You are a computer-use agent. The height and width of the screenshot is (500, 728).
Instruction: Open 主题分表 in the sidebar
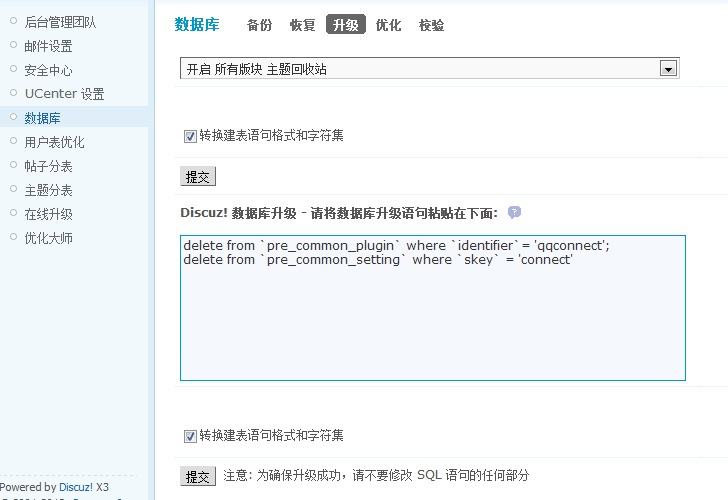click(48, 190)
